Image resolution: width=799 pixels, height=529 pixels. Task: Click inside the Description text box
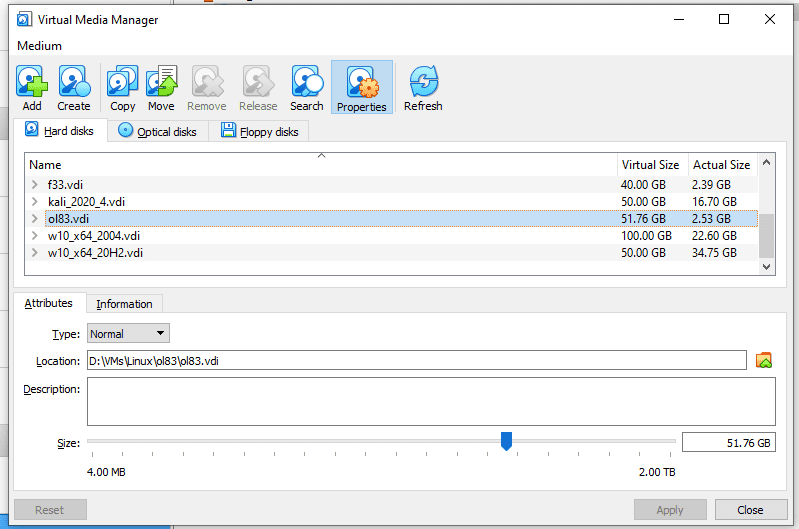pos(430,401)
